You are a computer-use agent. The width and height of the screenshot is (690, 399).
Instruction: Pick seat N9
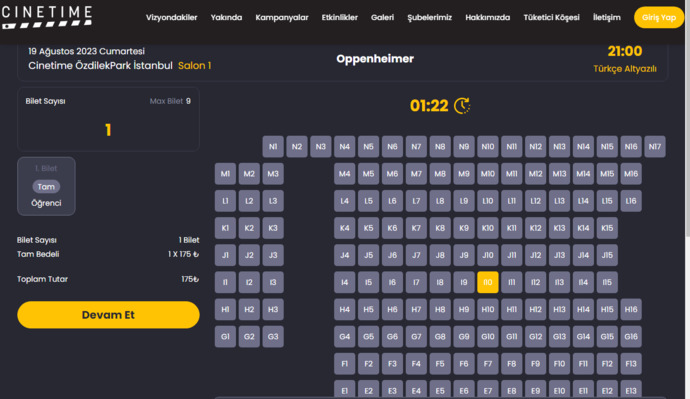(464, 146)
